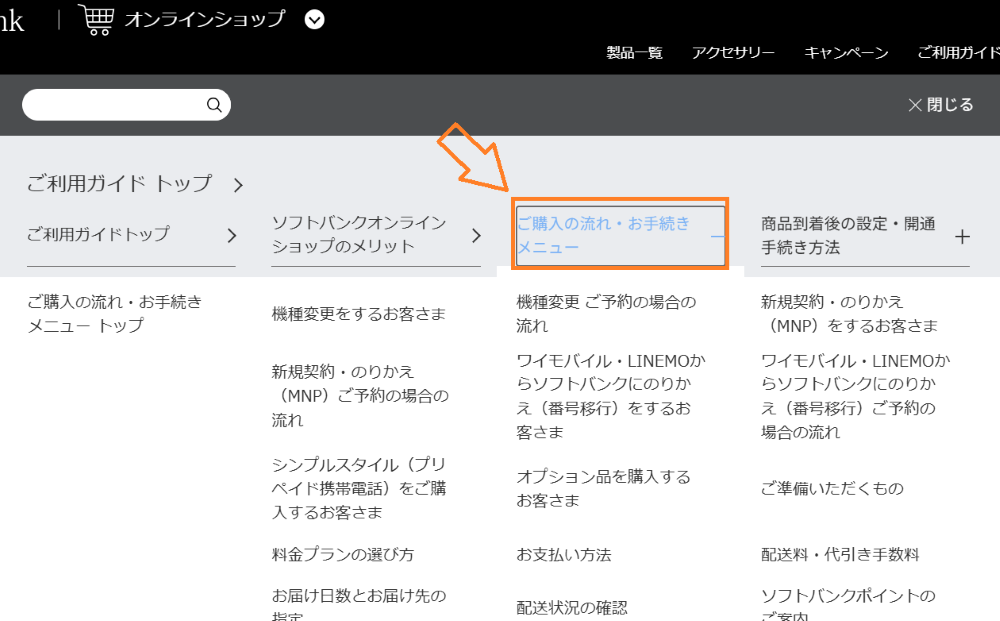Click minus icon on ご購入の流れ・お手続きメニュー
Screen dimensions: 1000x621
pos(717,237)
